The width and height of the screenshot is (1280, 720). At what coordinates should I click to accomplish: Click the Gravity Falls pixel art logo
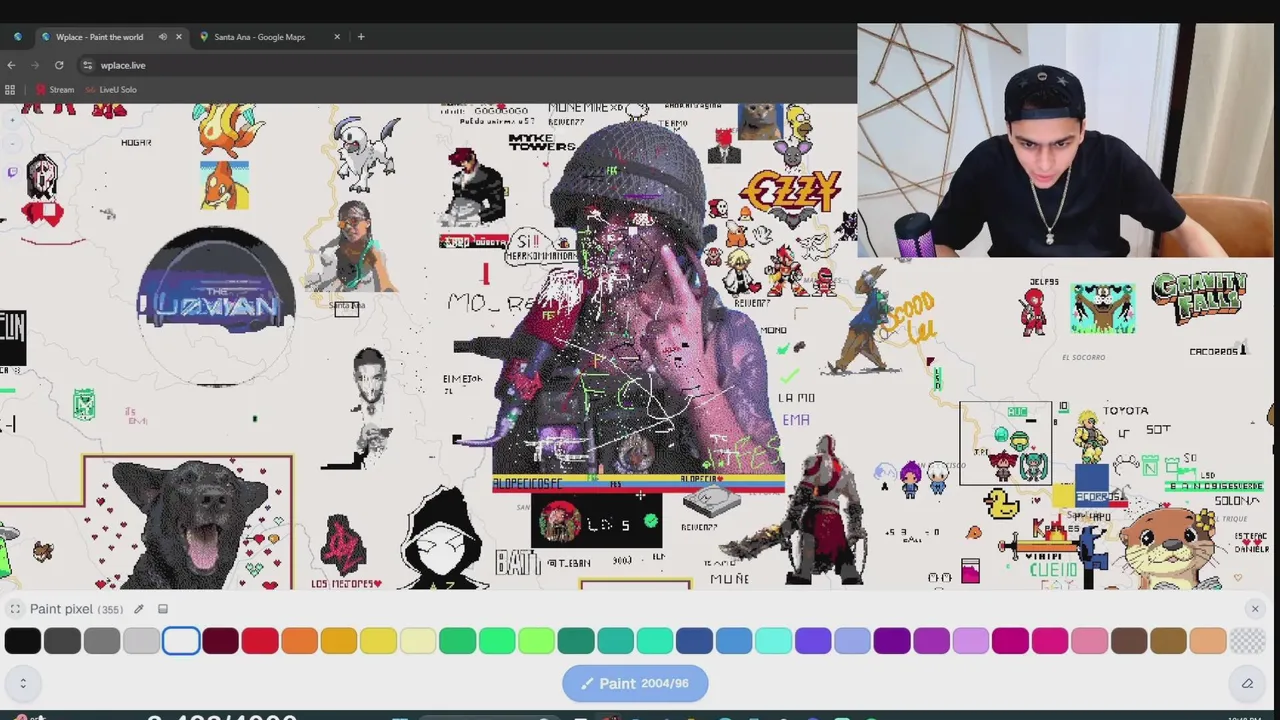click(1199, 297)
